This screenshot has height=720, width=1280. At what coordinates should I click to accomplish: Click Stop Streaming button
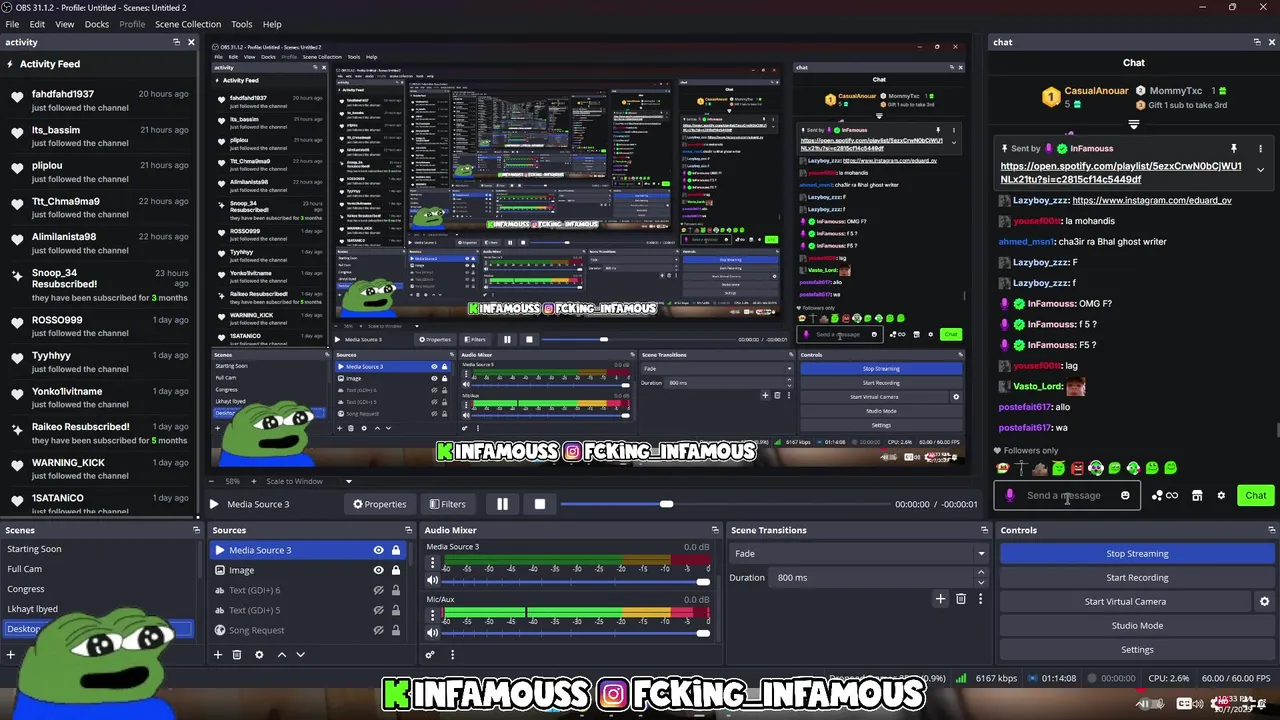click(1137, 553)
